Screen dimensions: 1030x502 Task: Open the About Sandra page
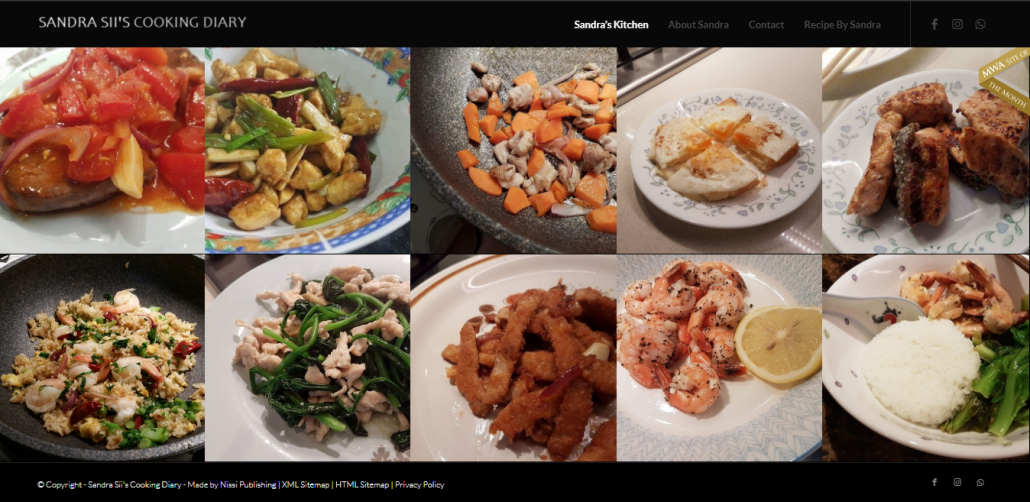698,24
